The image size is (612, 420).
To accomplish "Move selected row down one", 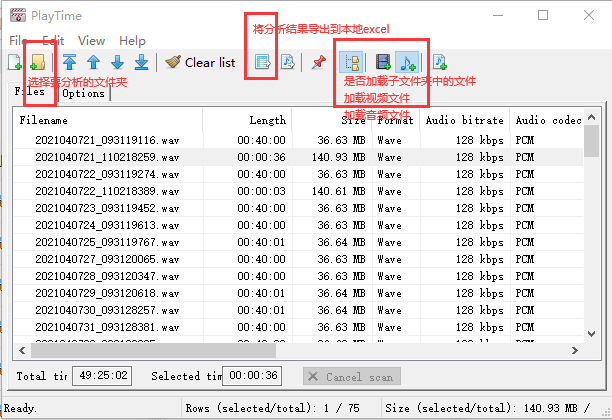I will [x=117, y=62].
